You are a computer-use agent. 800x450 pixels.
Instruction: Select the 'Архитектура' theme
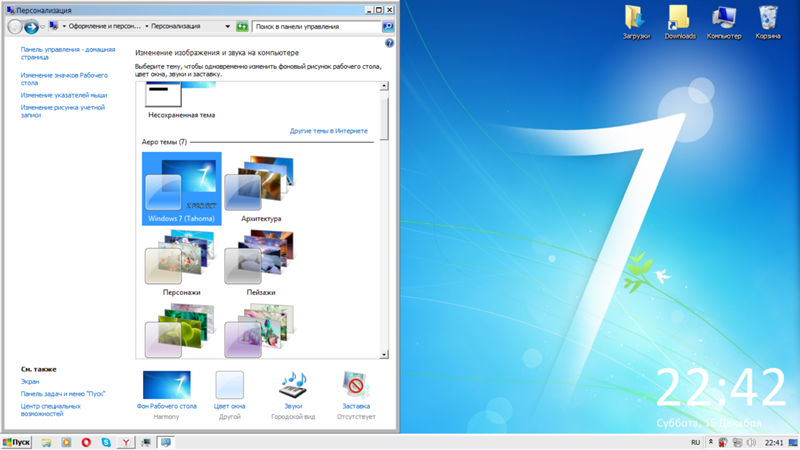click(x=261, y=188)
